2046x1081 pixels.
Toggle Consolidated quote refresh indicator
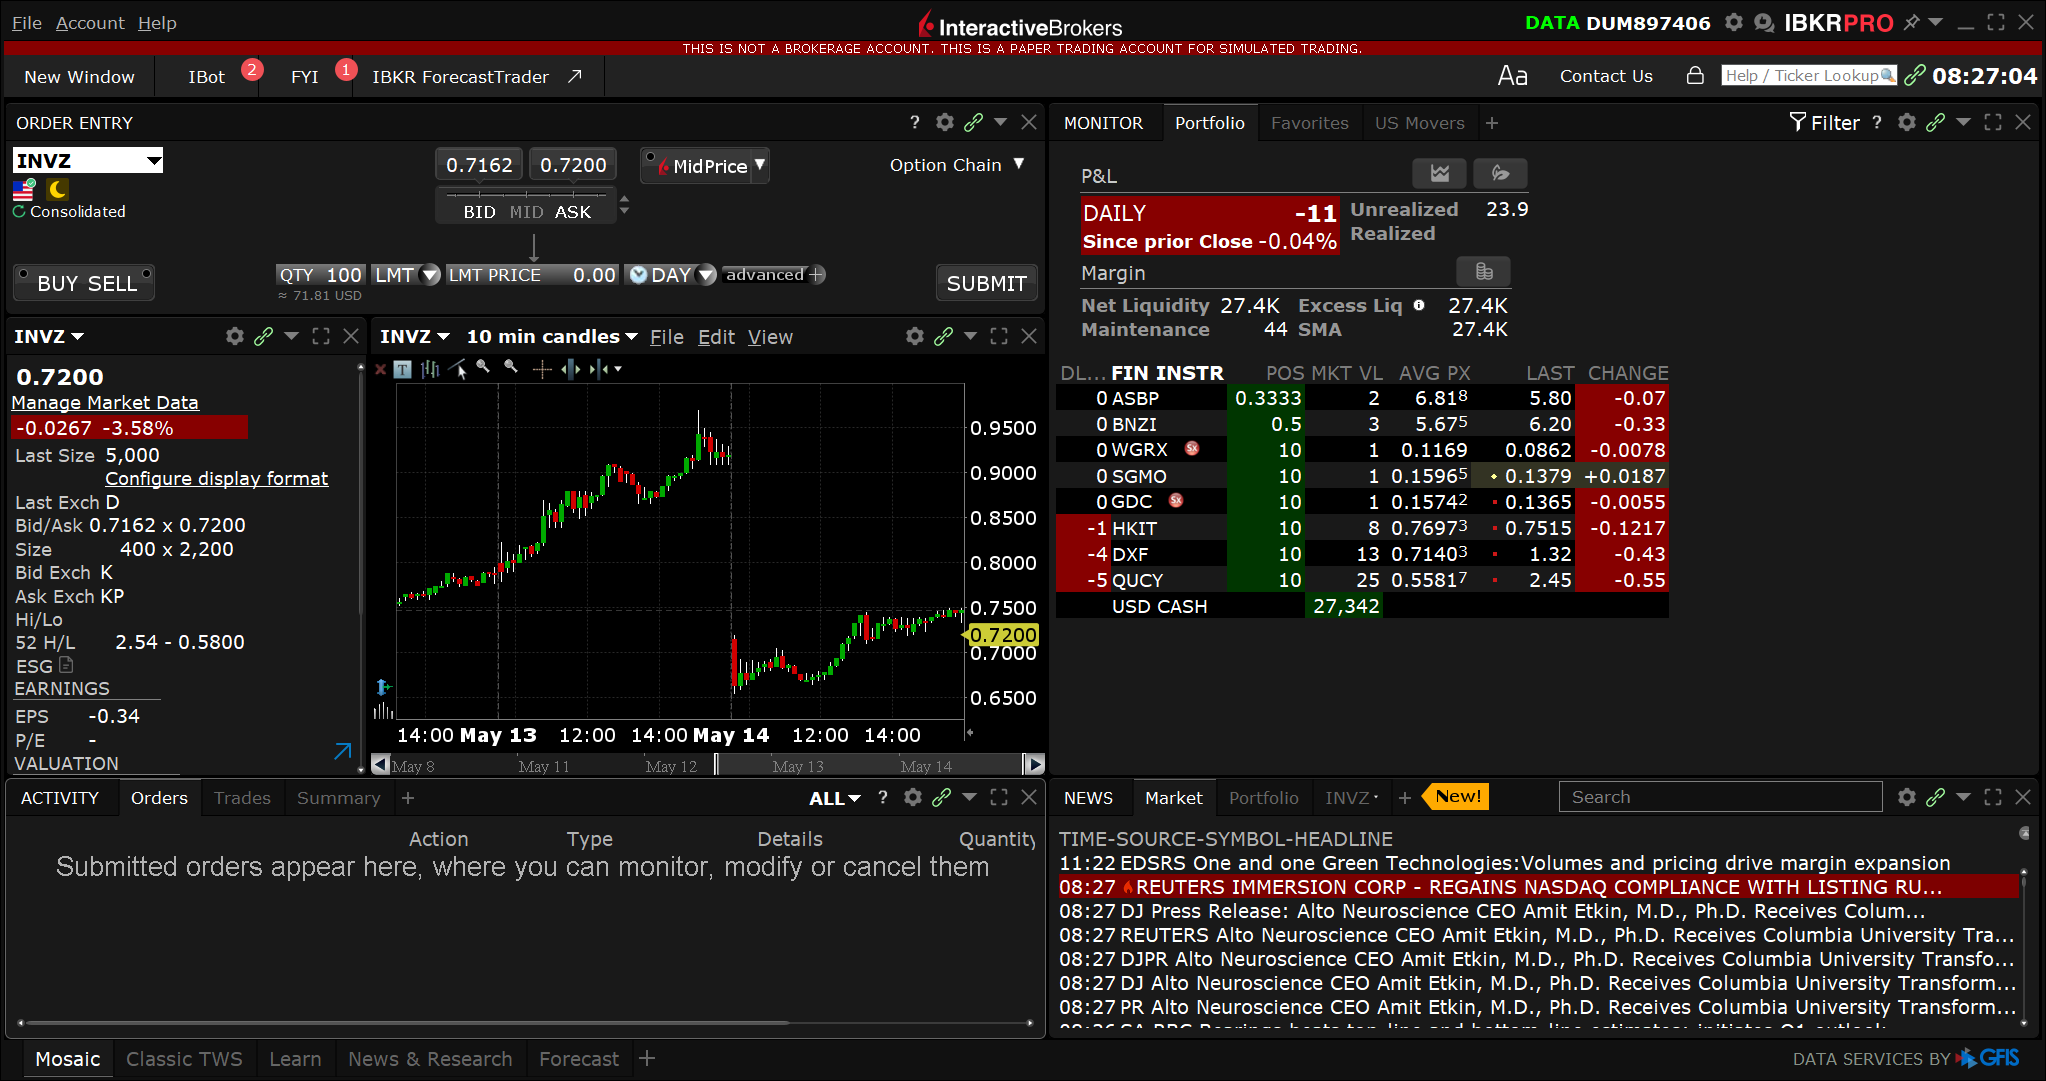click(x=19, y=212)
